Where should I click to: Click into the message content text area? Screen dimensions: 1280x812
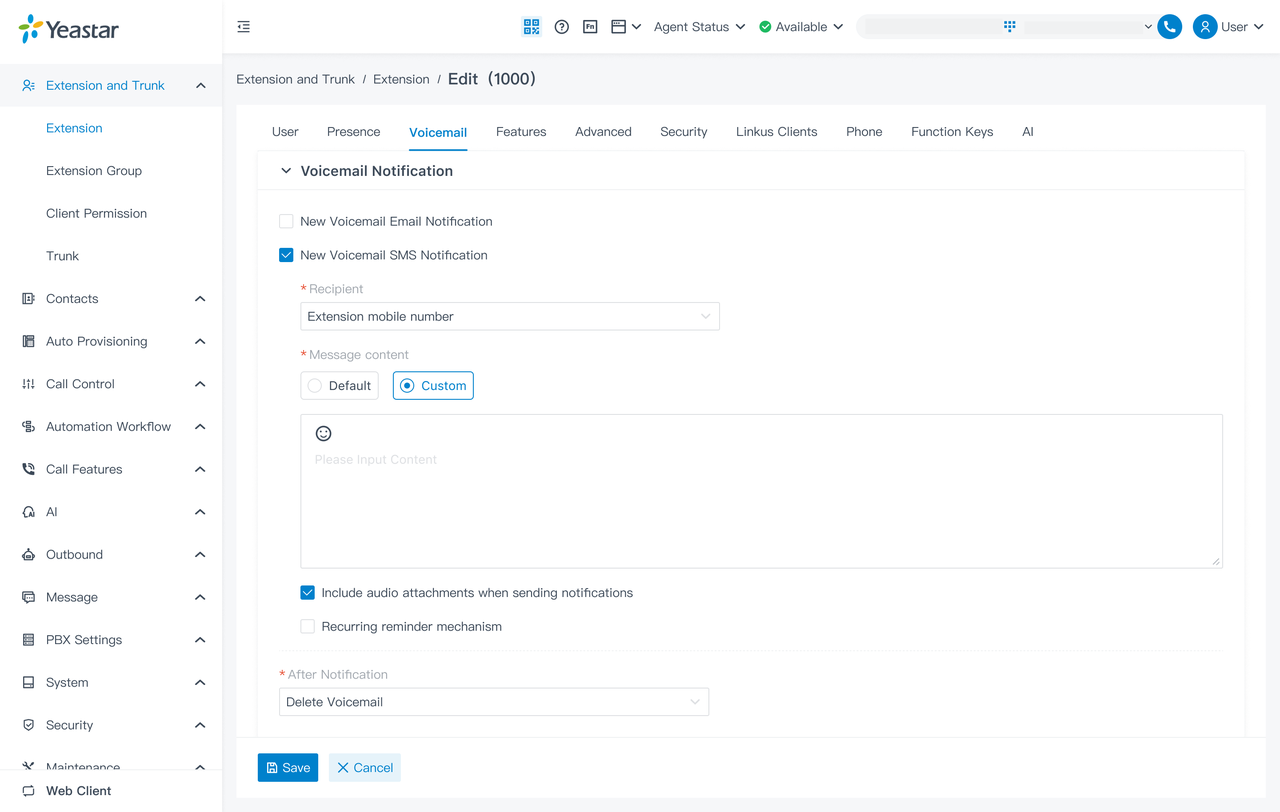[x=761, y=491]
